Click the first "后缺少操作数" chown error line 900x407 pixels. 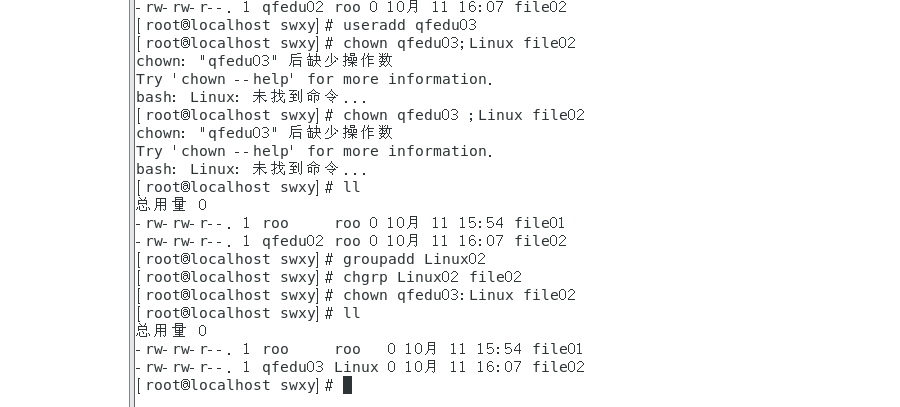pyautogui.click(x=265, y=61)
